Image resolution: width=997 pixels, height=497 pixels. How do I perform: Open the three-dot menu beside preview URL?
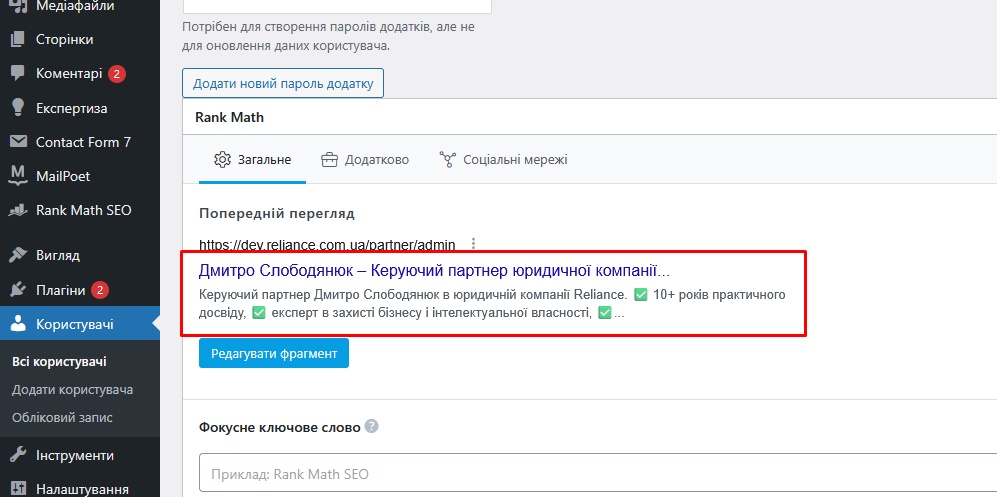click(x=473, y=244)
